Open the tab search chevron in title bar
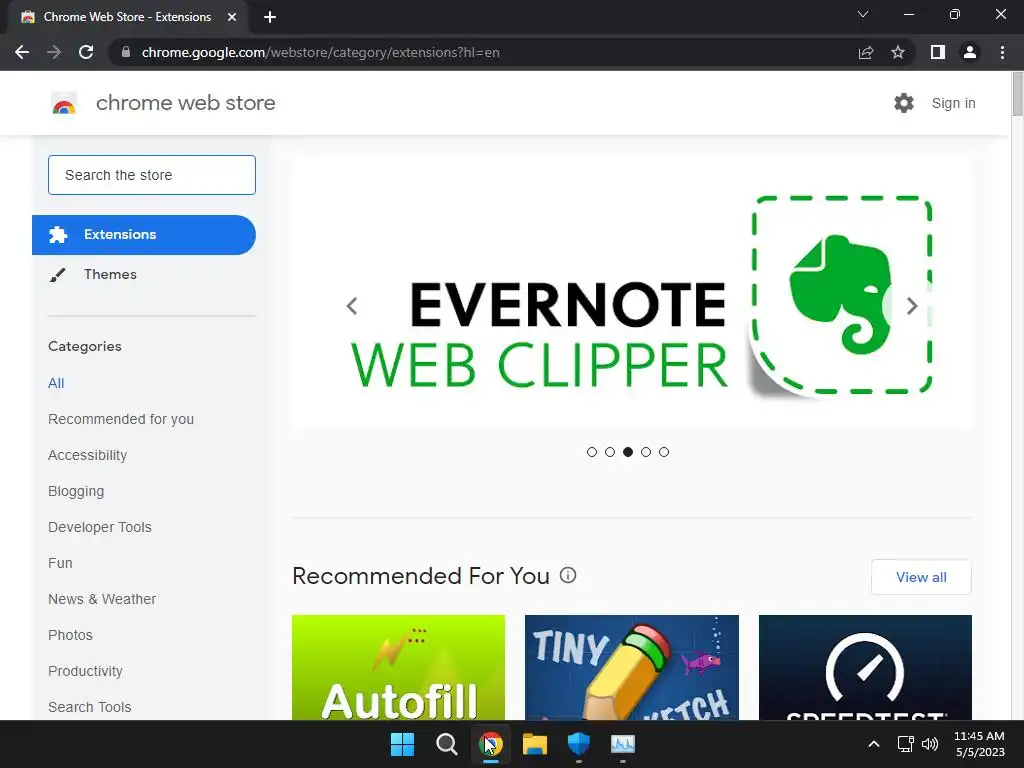The image size is (1024, 768). tap(863, 14)
